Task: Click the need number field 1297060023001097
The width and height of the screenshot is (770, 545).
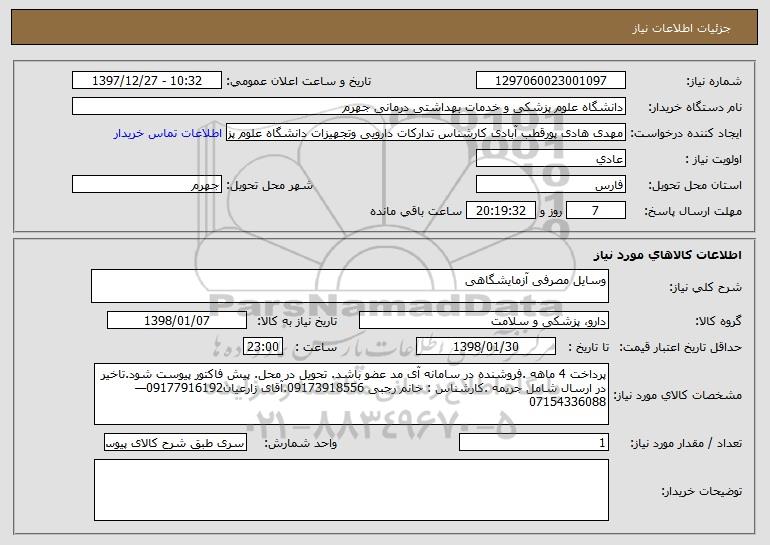Action: (x=550, y=80)
